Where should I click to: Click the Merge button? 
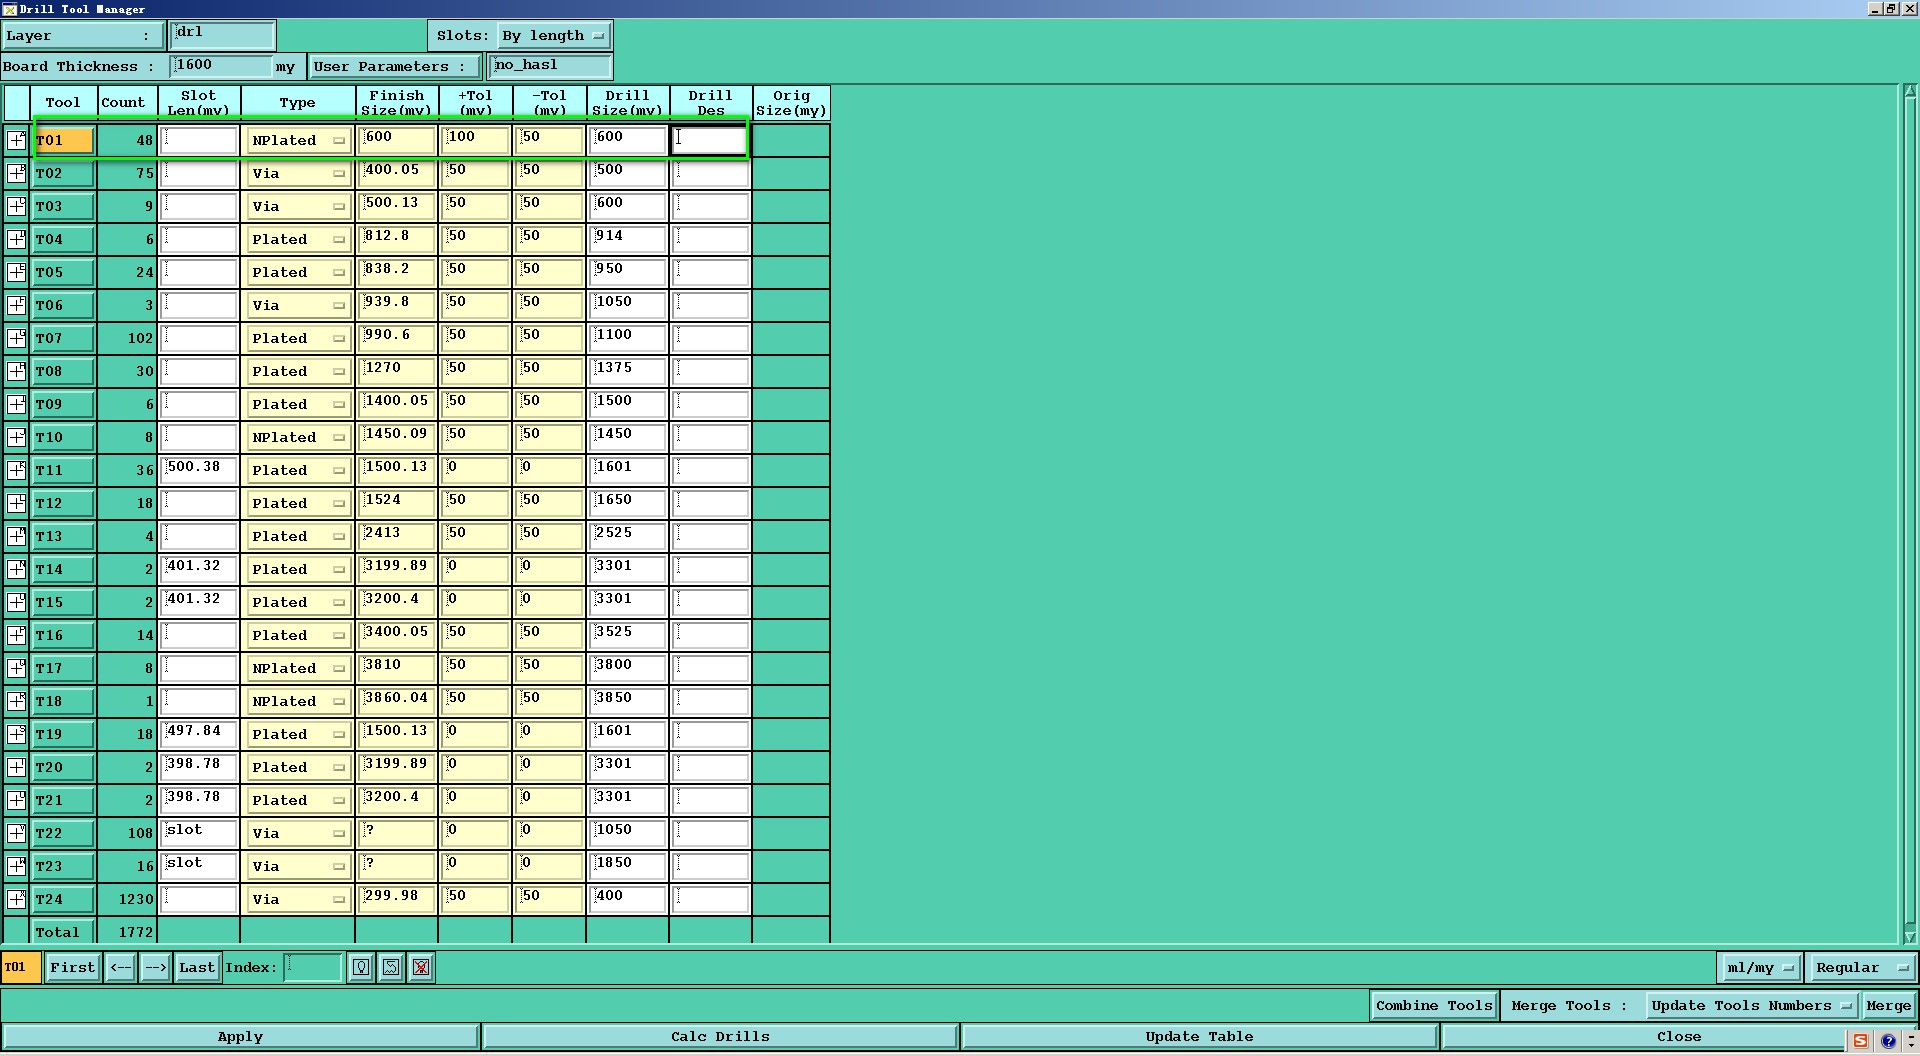coord(1888,1006)
